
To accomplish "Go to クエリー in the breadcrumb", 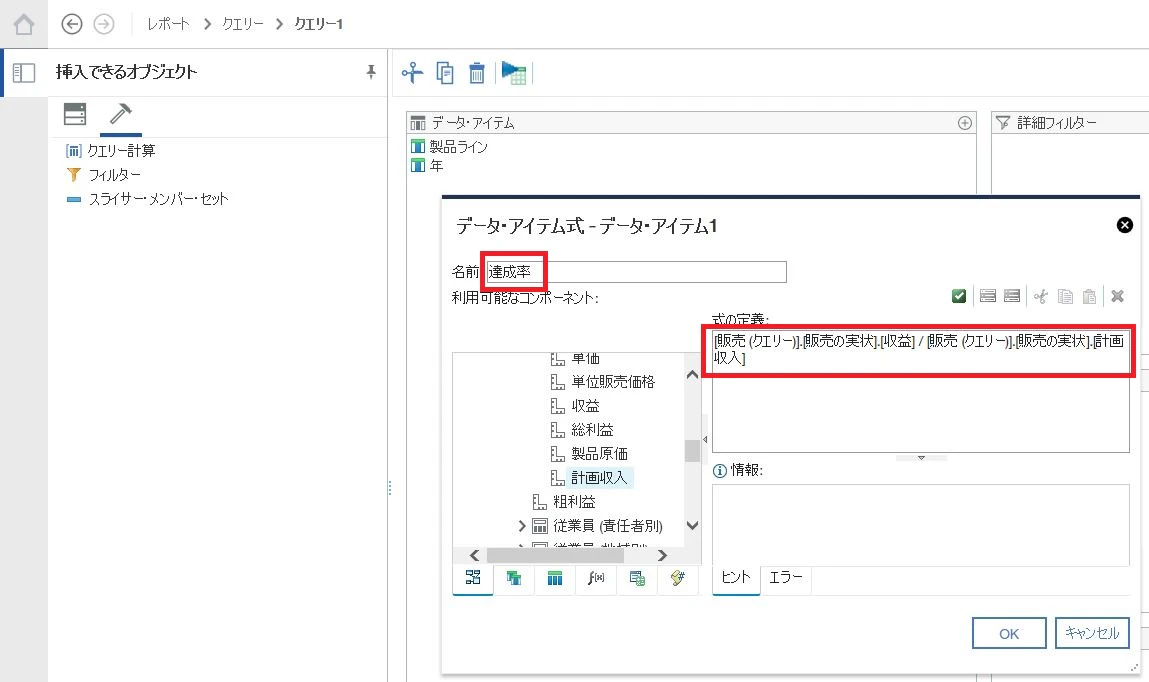I will (x=243, y=24).
